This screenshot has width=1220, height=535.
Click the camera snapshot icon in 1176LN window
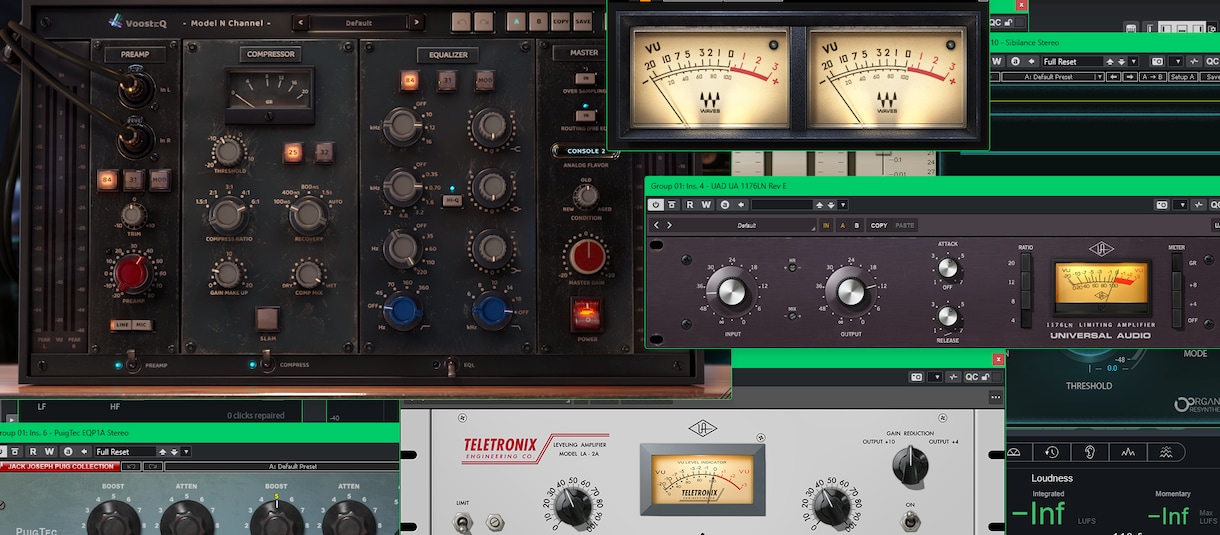(1162, 204)
